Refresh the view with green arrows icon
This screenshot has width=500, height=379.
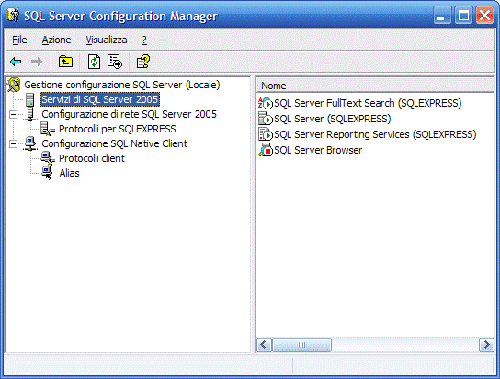pyautogui.click(x=94, y=61)
